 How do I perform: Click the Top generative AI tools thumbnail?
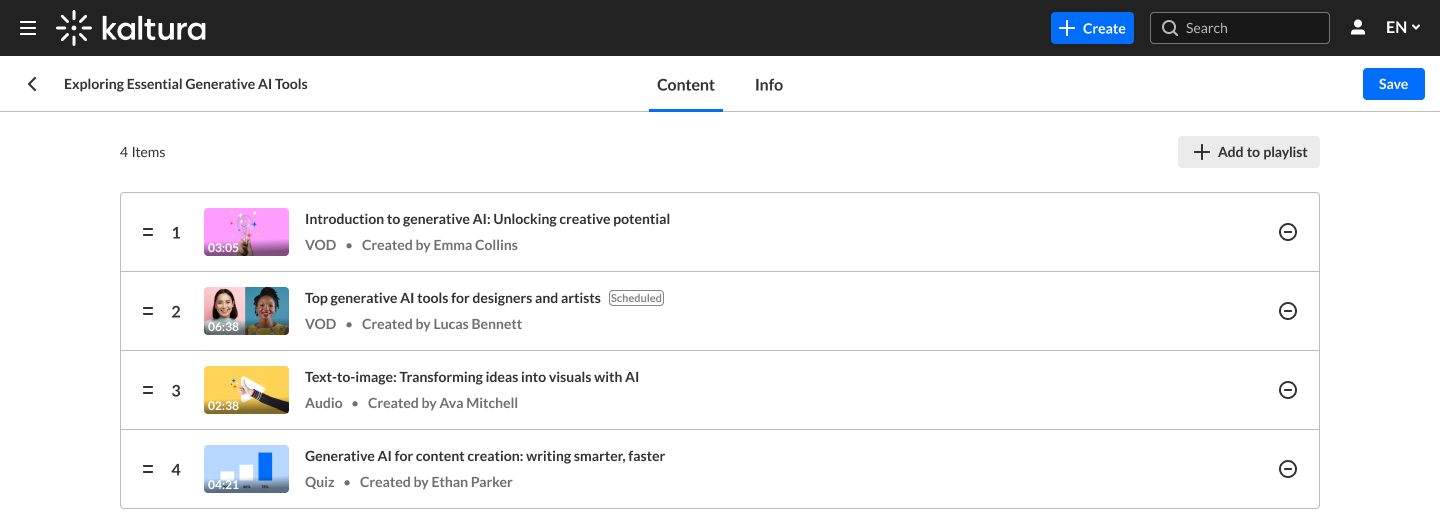[246, 311]
